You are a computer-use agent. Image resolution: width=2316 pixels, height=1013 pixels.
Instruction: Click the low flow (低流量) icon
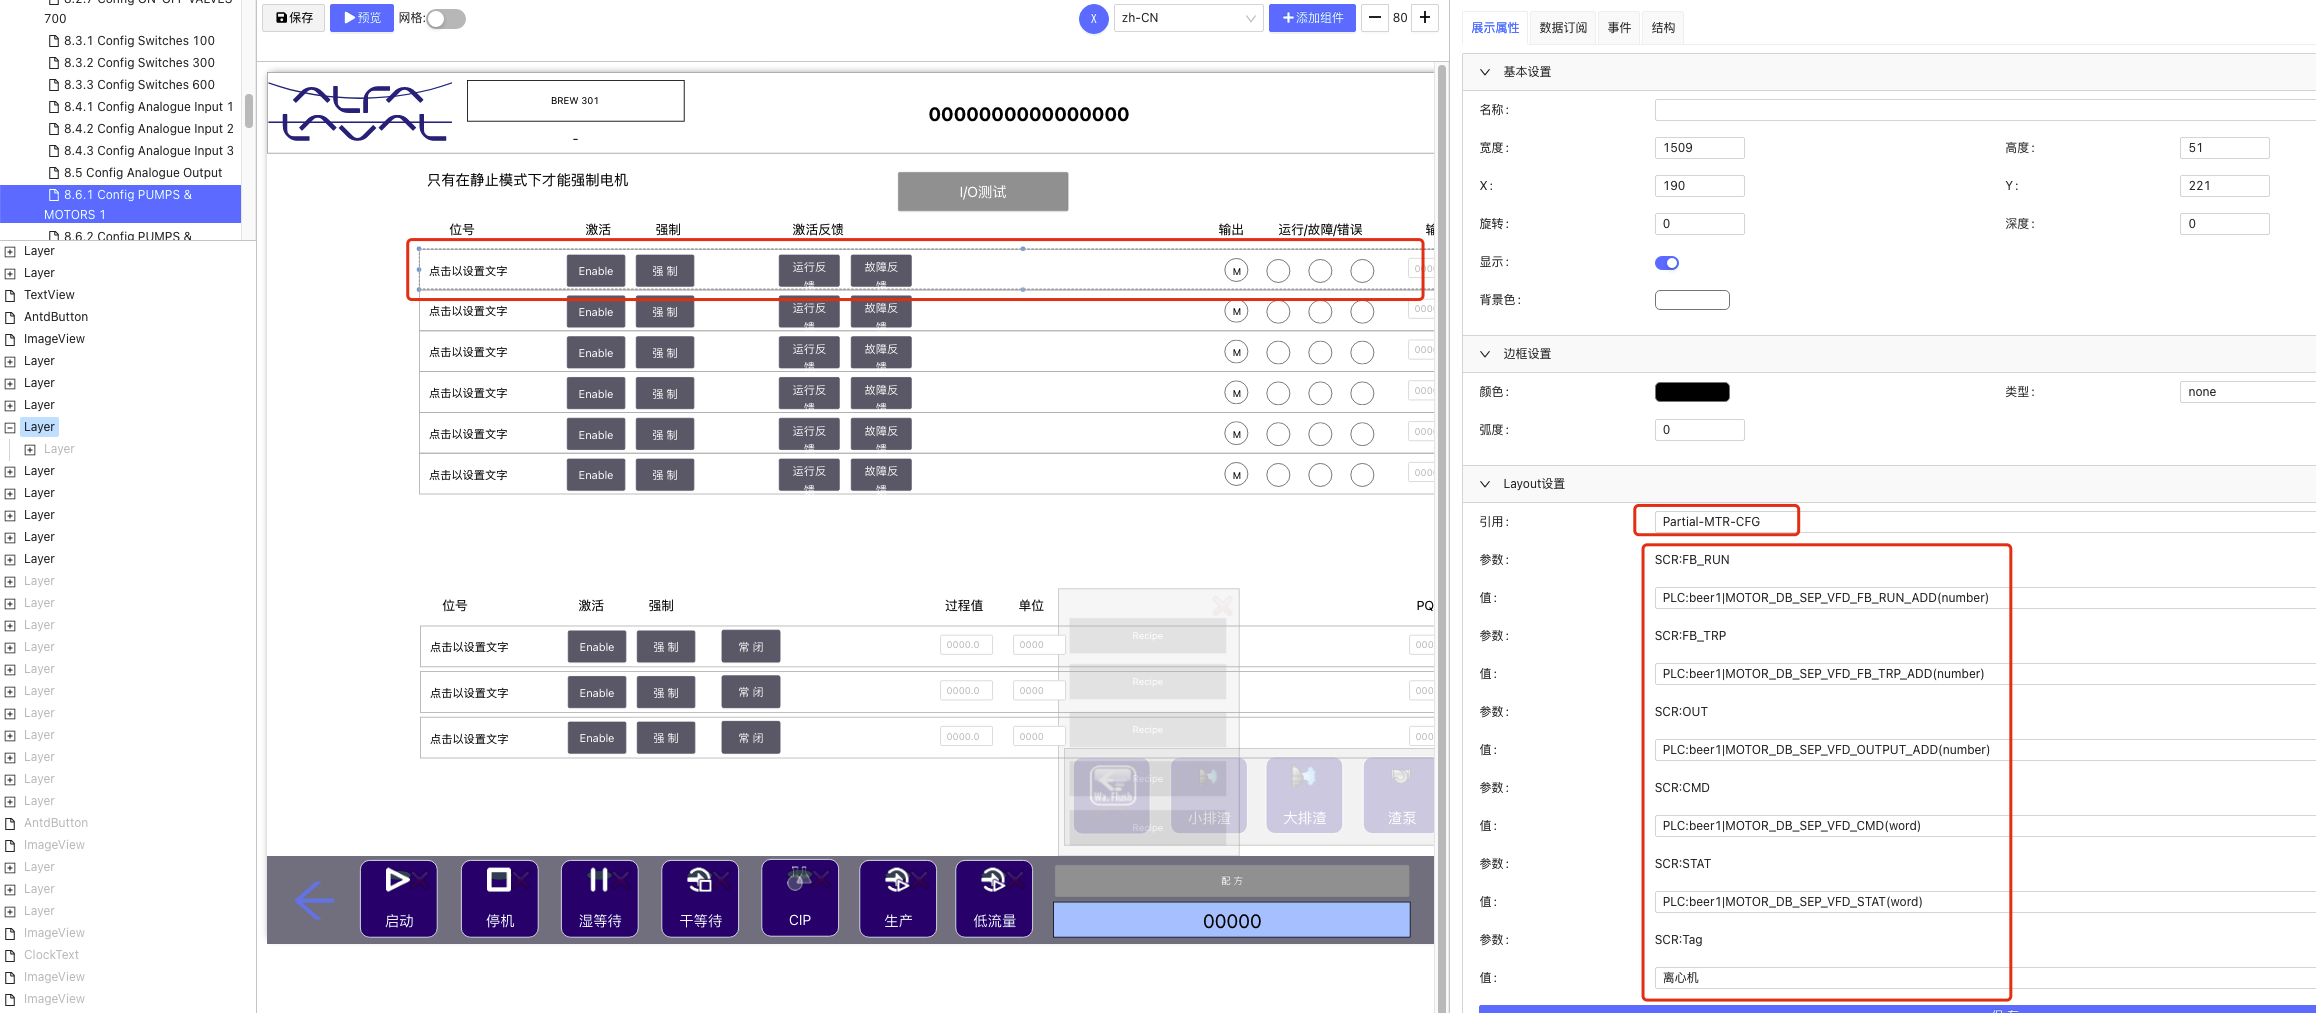pos(994,897)
